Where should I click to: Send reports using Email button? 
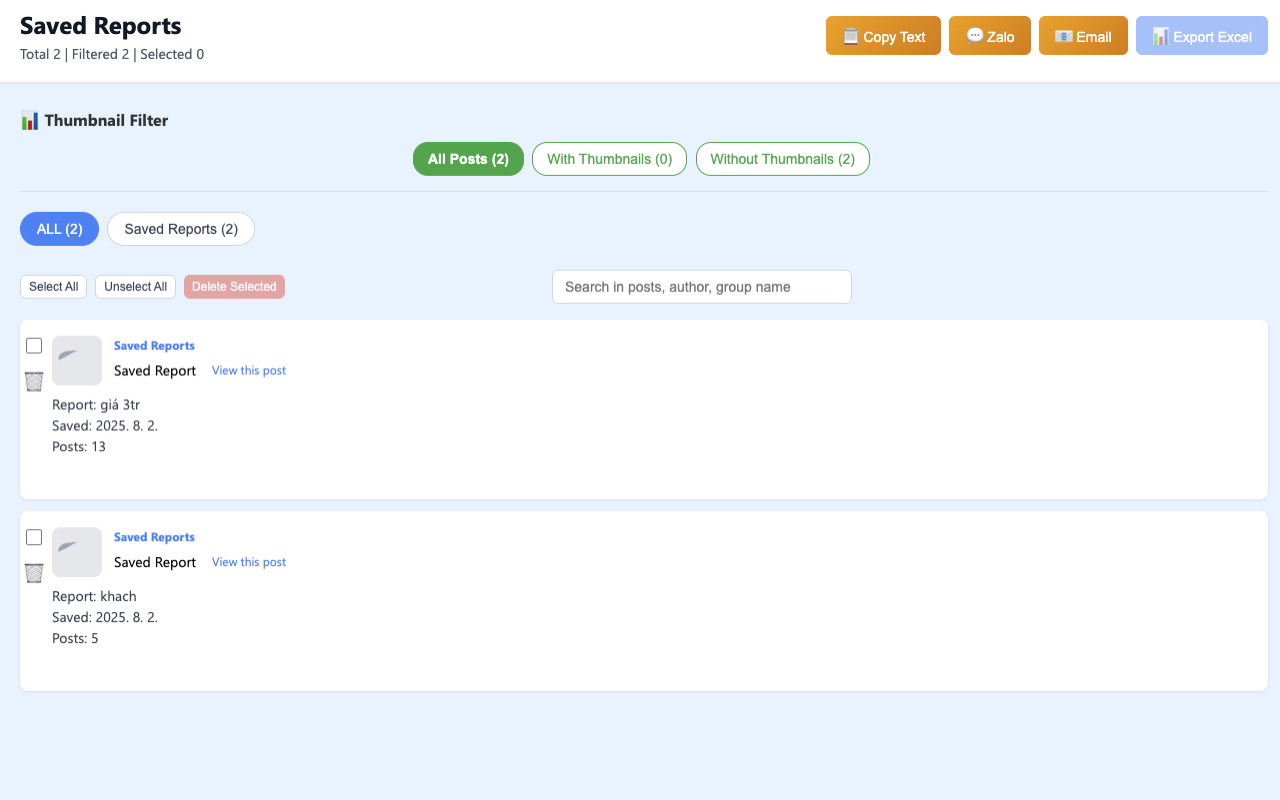(1083, 36)
